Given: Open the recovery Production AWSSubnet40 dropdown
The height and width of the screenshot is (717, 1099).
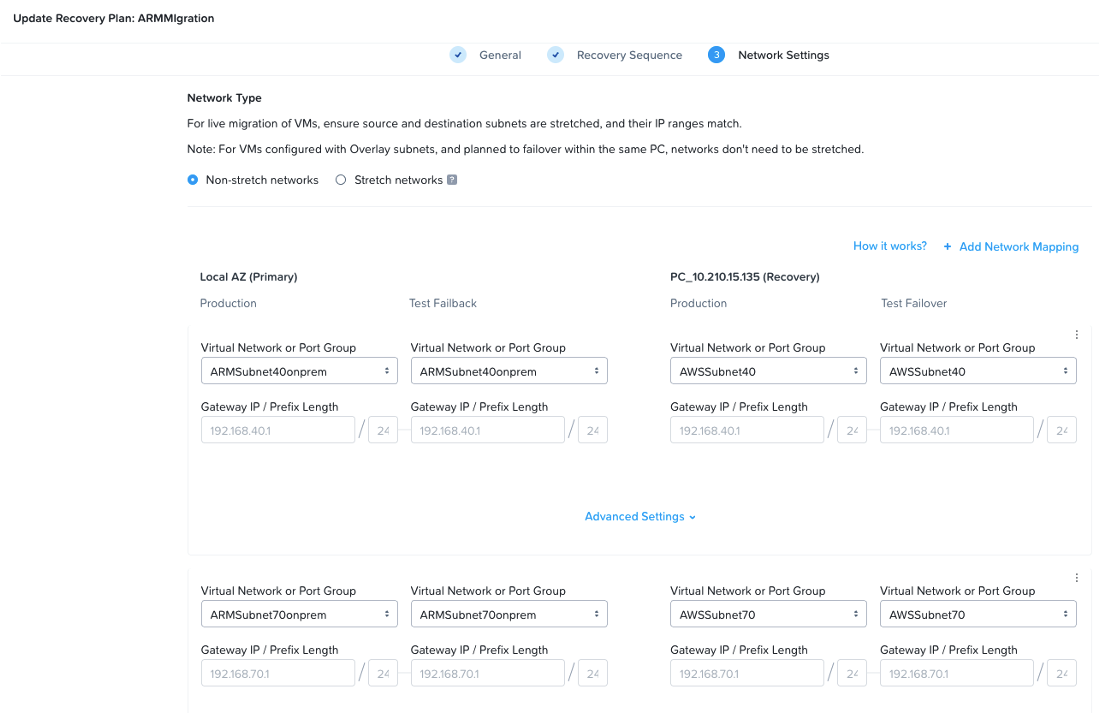Looking at the screenshot, I should pos(768,371).
